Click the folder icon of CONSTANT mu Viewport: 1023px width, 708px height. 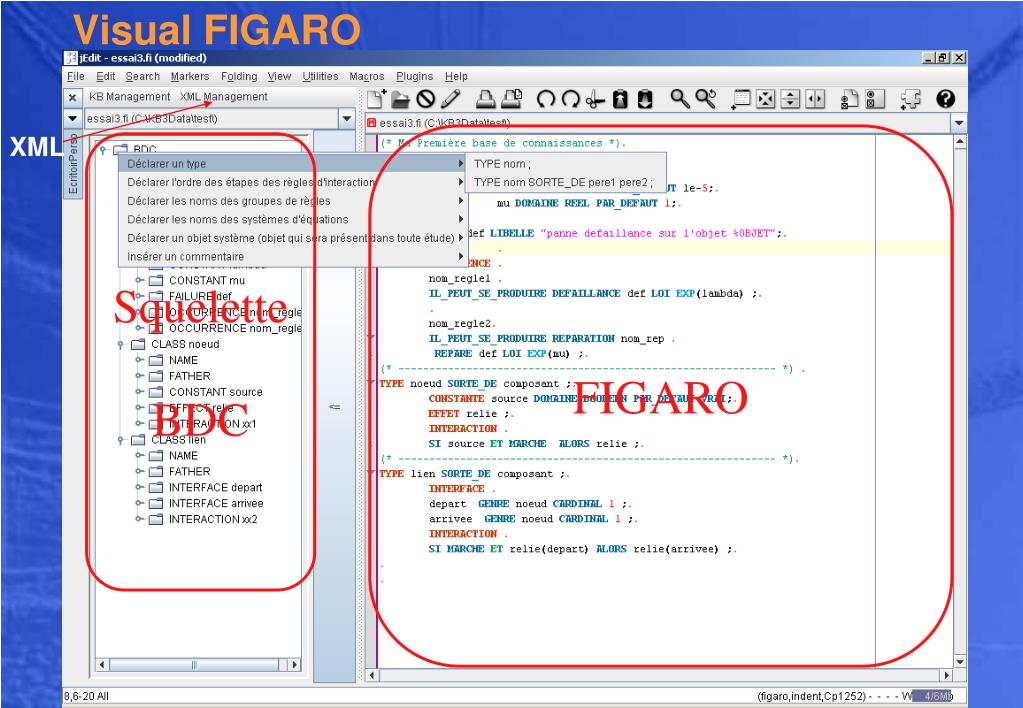click(156, 281)
